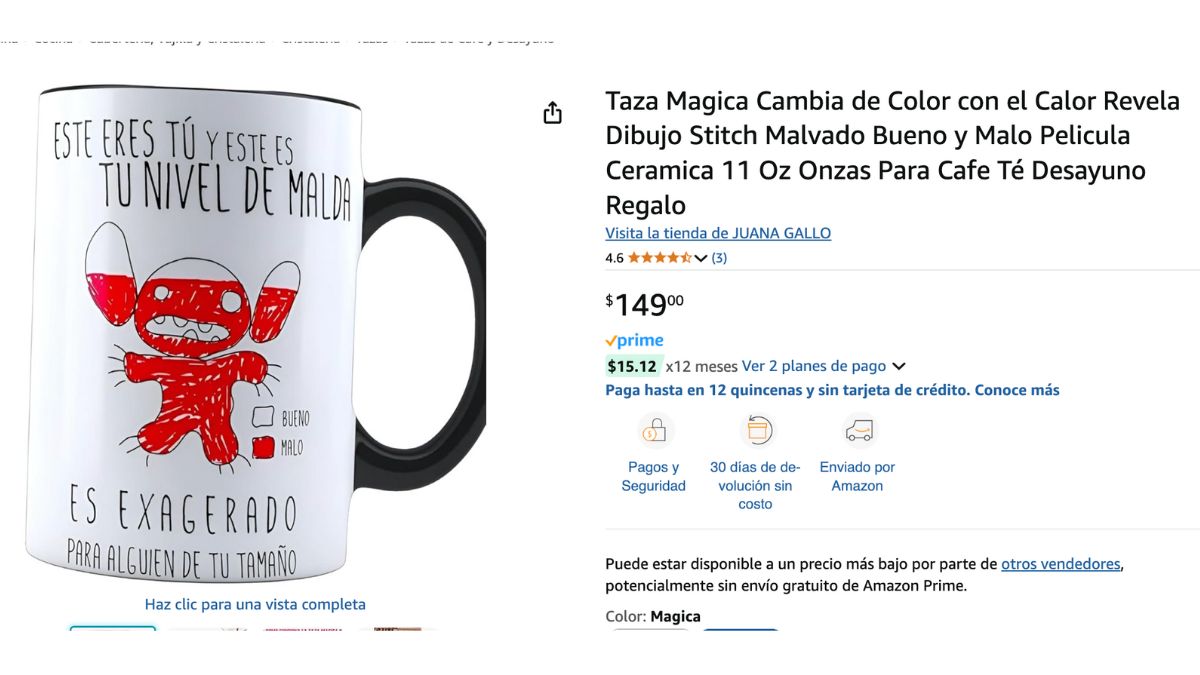
Task: Open the (3) reviews count link
Action: coord(719,258)
